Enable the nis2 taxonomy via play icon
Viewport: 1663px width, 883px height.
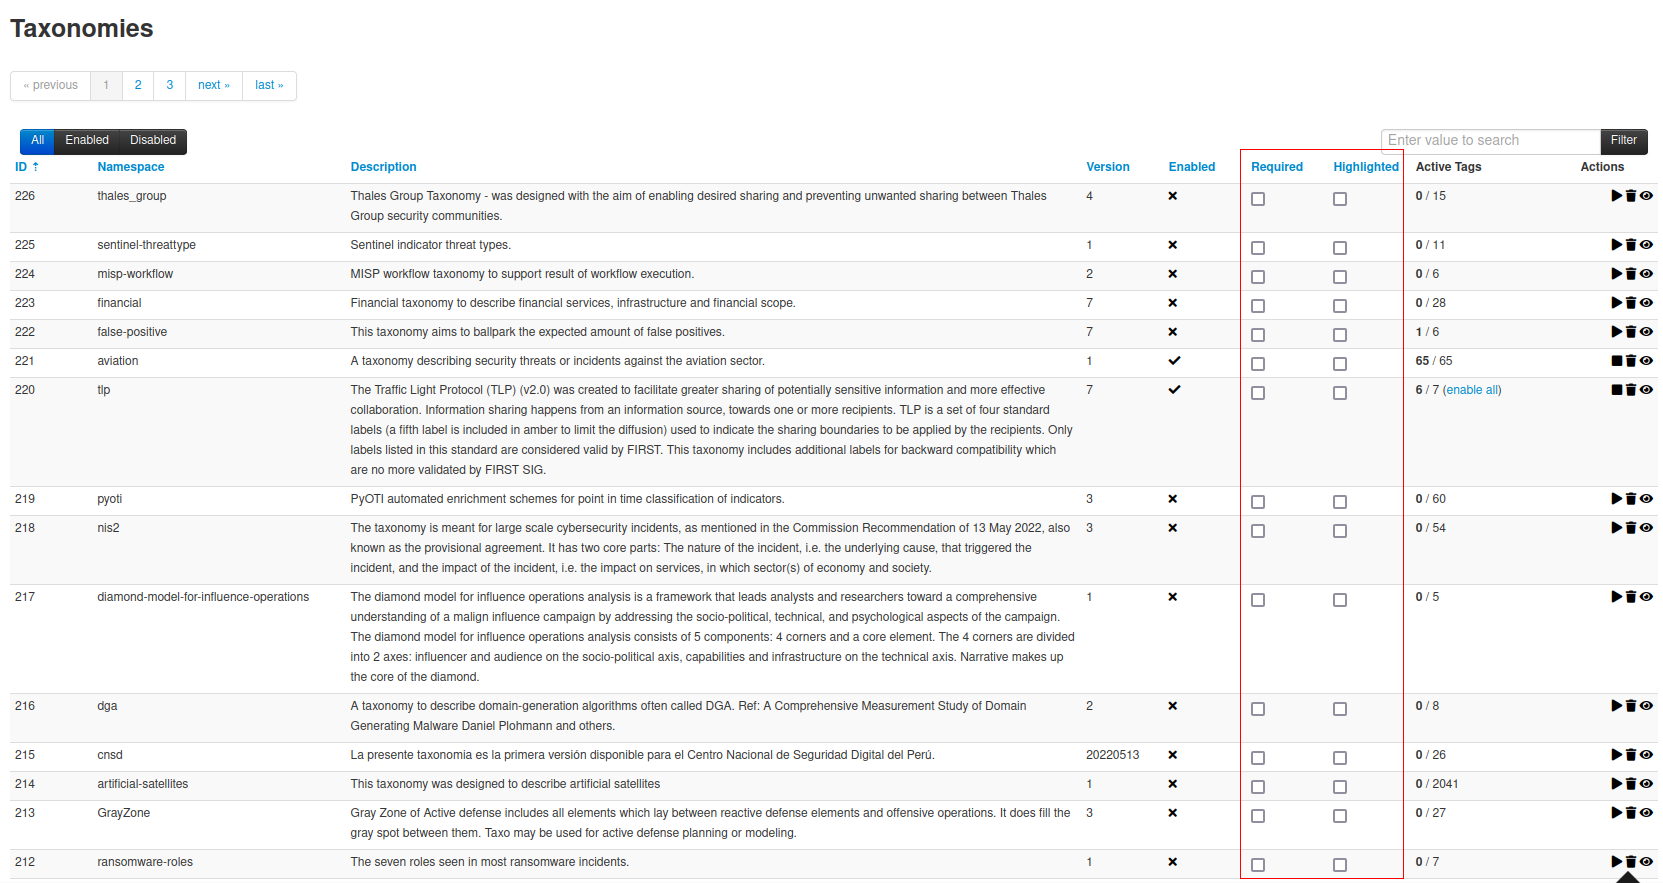1617,528
